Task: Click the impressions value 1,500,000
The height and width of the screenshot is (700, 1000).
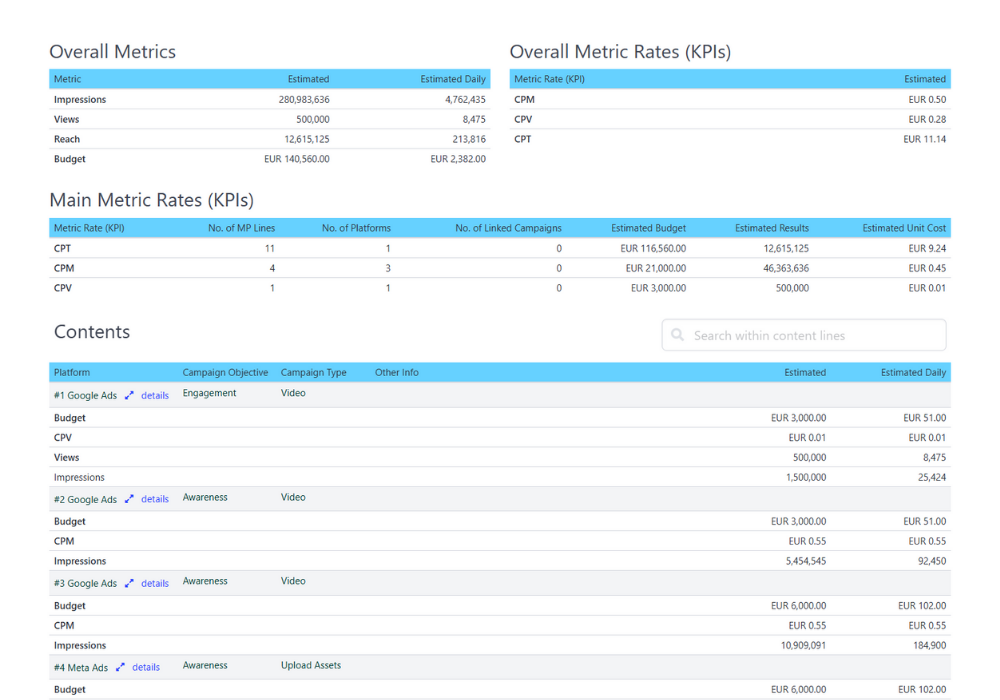Action: 806,478
